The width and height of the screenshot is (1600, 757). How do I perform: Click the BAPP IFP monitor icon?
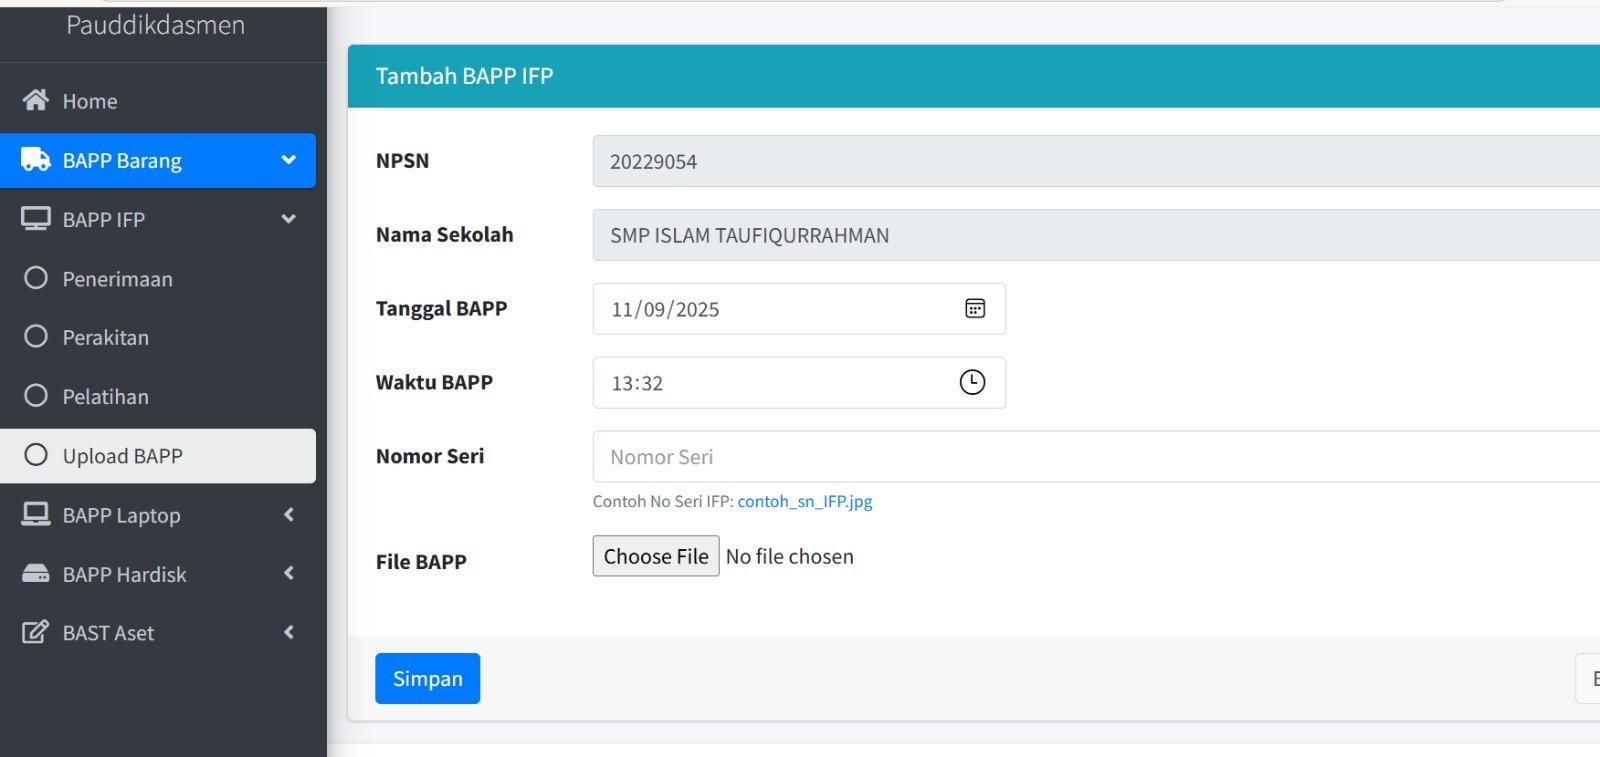36,219
